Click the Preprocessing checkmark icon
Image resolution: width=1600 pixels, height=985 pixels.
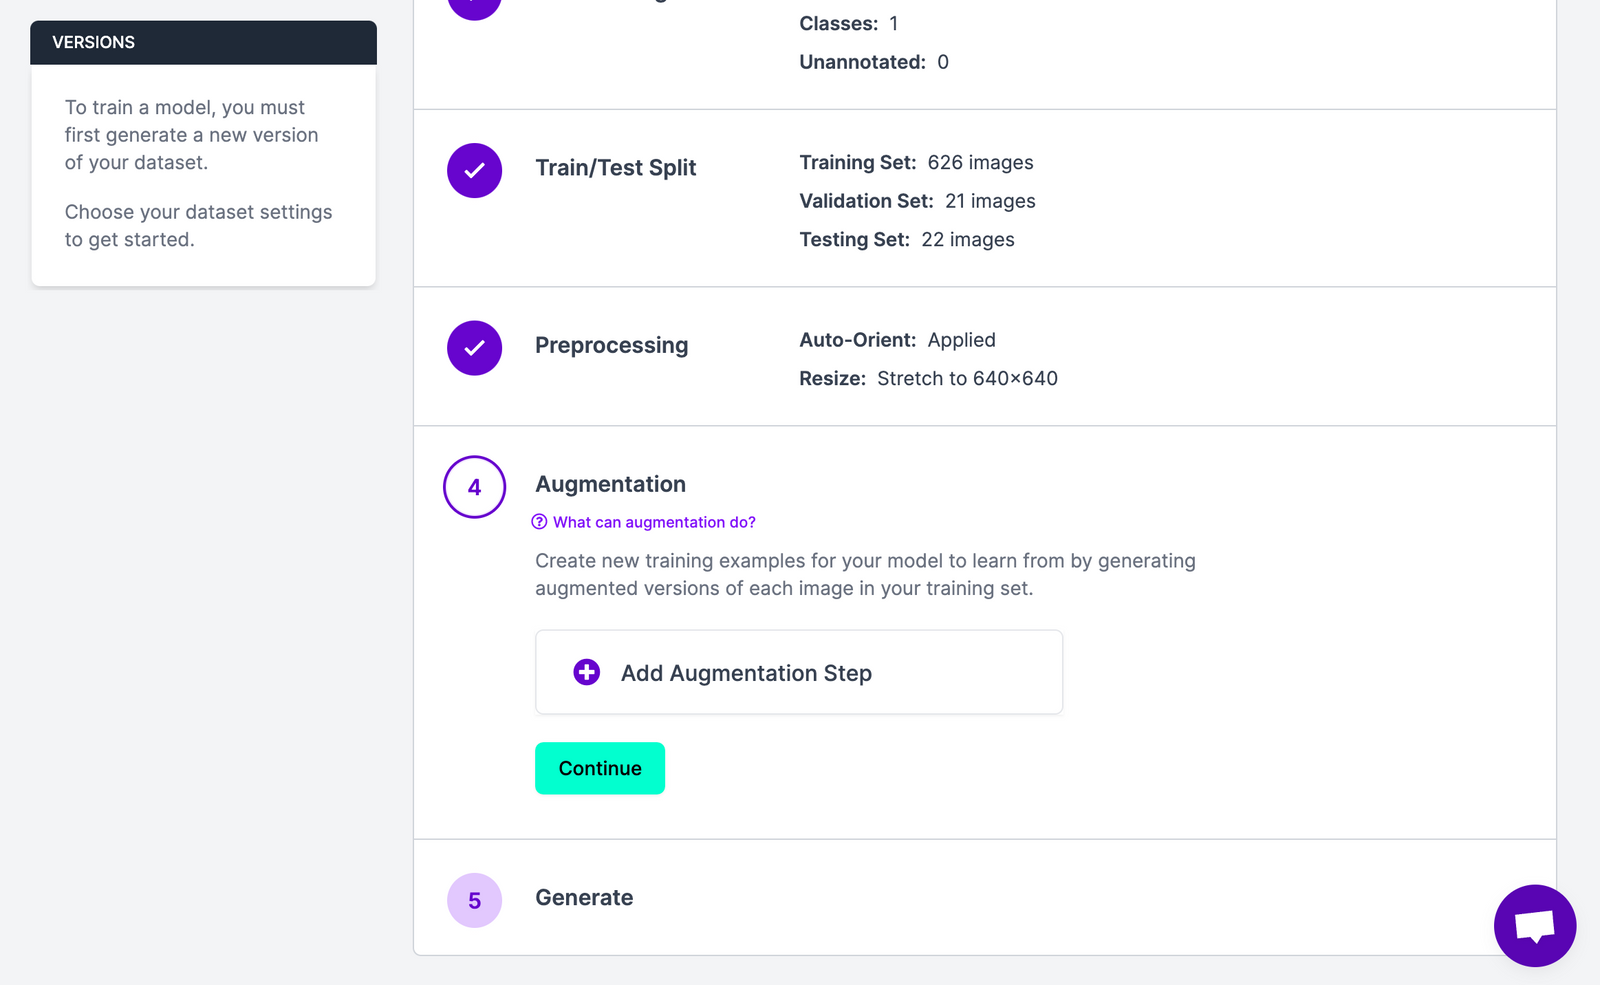[474, 348]
